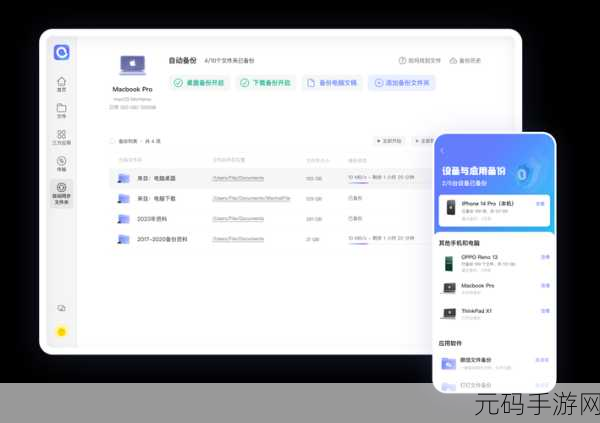The image size is (600, 423).
Task: Click backed-up status in the 2023 row
Action: (x=355, y=218)
